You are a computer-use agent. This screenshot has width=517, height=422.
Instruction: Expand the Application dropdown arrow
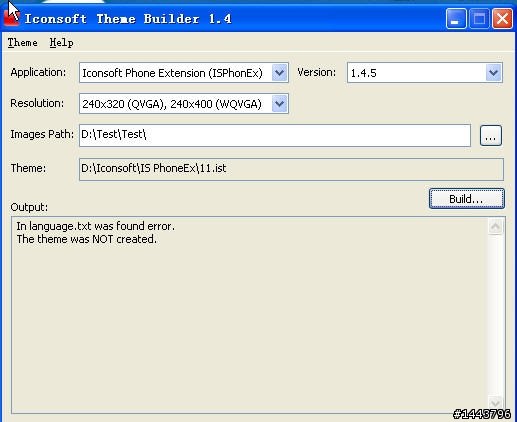pyautogui.click(x=279, y=72)
